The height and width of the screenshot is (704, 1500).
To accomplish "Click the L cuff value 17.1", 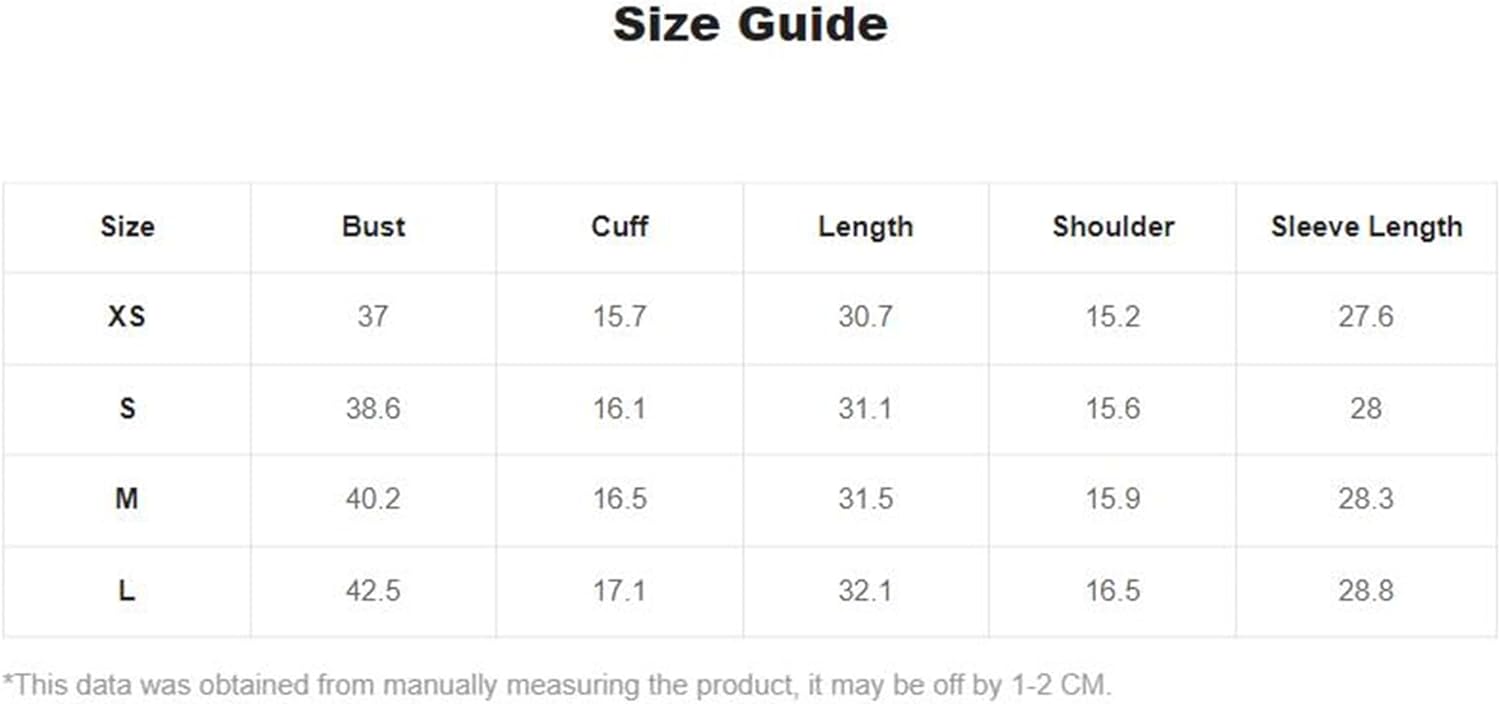I will 619,591.
